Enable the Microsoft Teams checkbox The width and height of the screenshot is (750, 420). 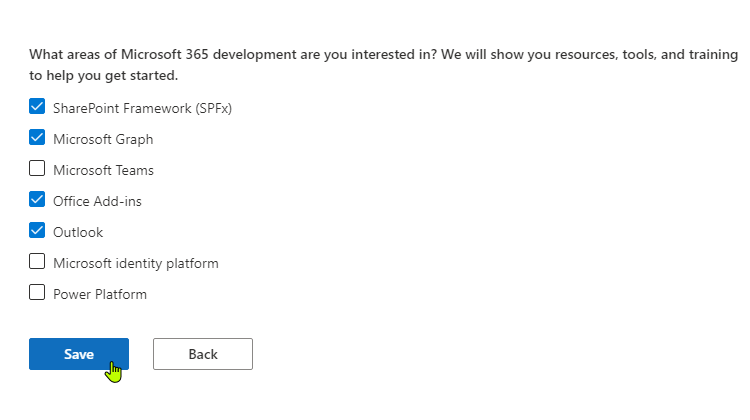(37, 169)
